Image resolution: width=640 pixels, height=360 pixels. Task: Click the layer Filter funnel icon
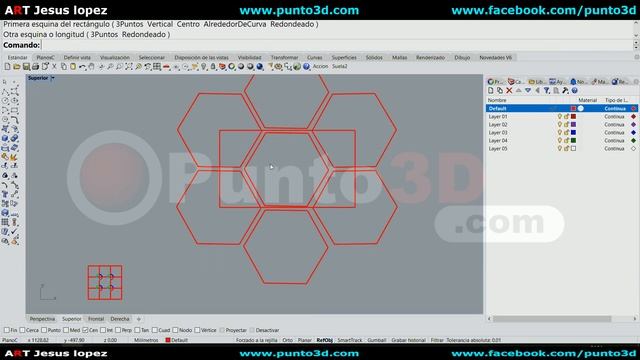click(x=547, y=91)
